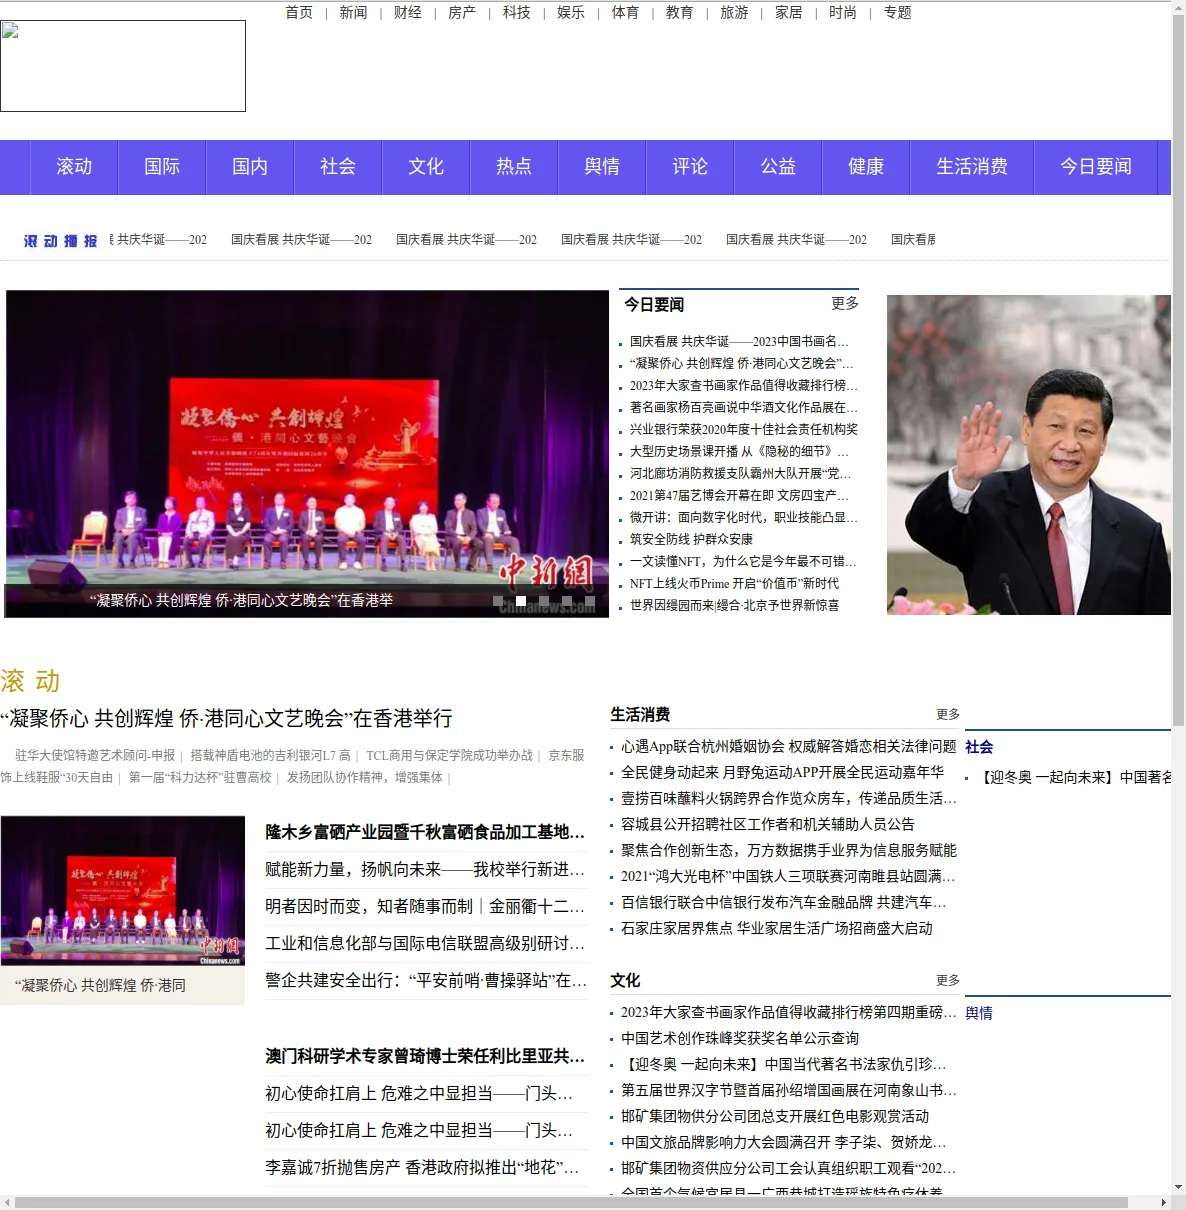Click 更多 beside the 生活消费 section heading
Image resolution: width=1186 pixels, height=1210 pixels.
[948, 715]
